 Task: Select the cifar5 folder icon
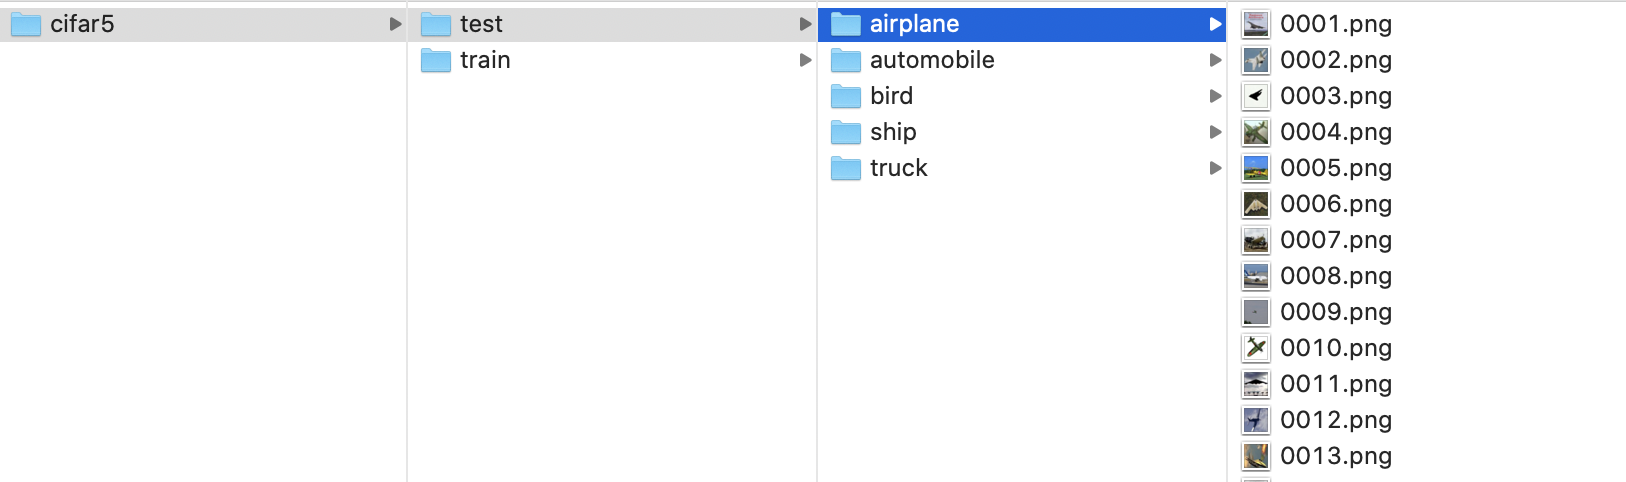(26, 24)
